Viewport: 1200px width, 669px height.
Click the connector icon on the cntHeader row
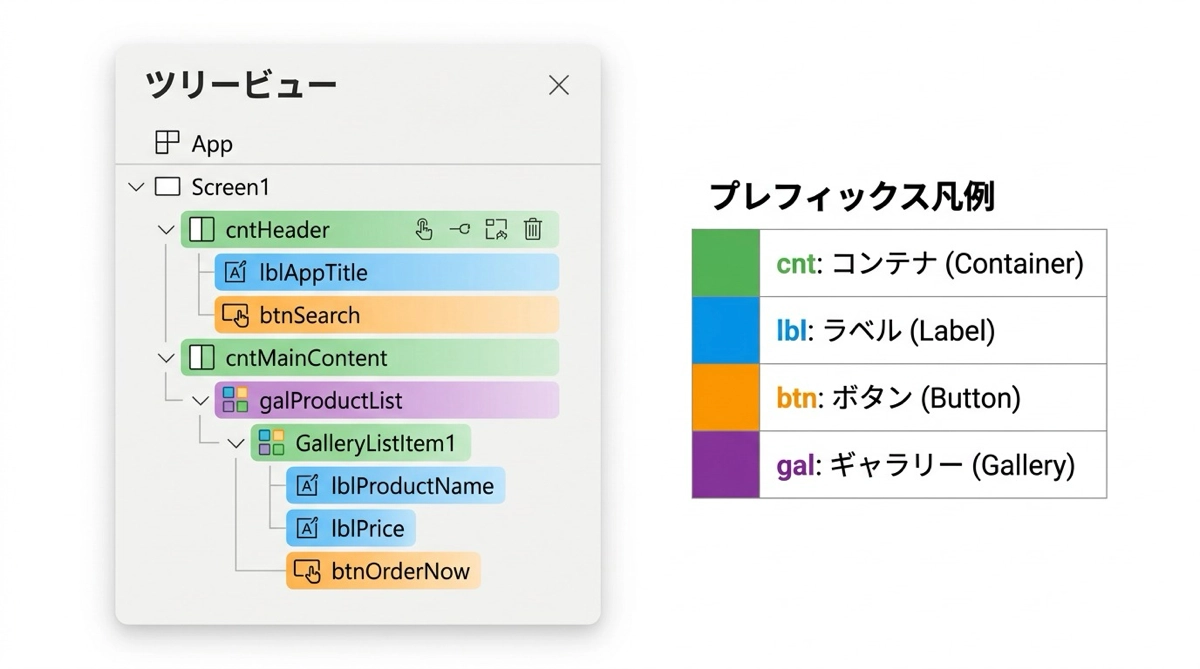click(x=460, y=230)
